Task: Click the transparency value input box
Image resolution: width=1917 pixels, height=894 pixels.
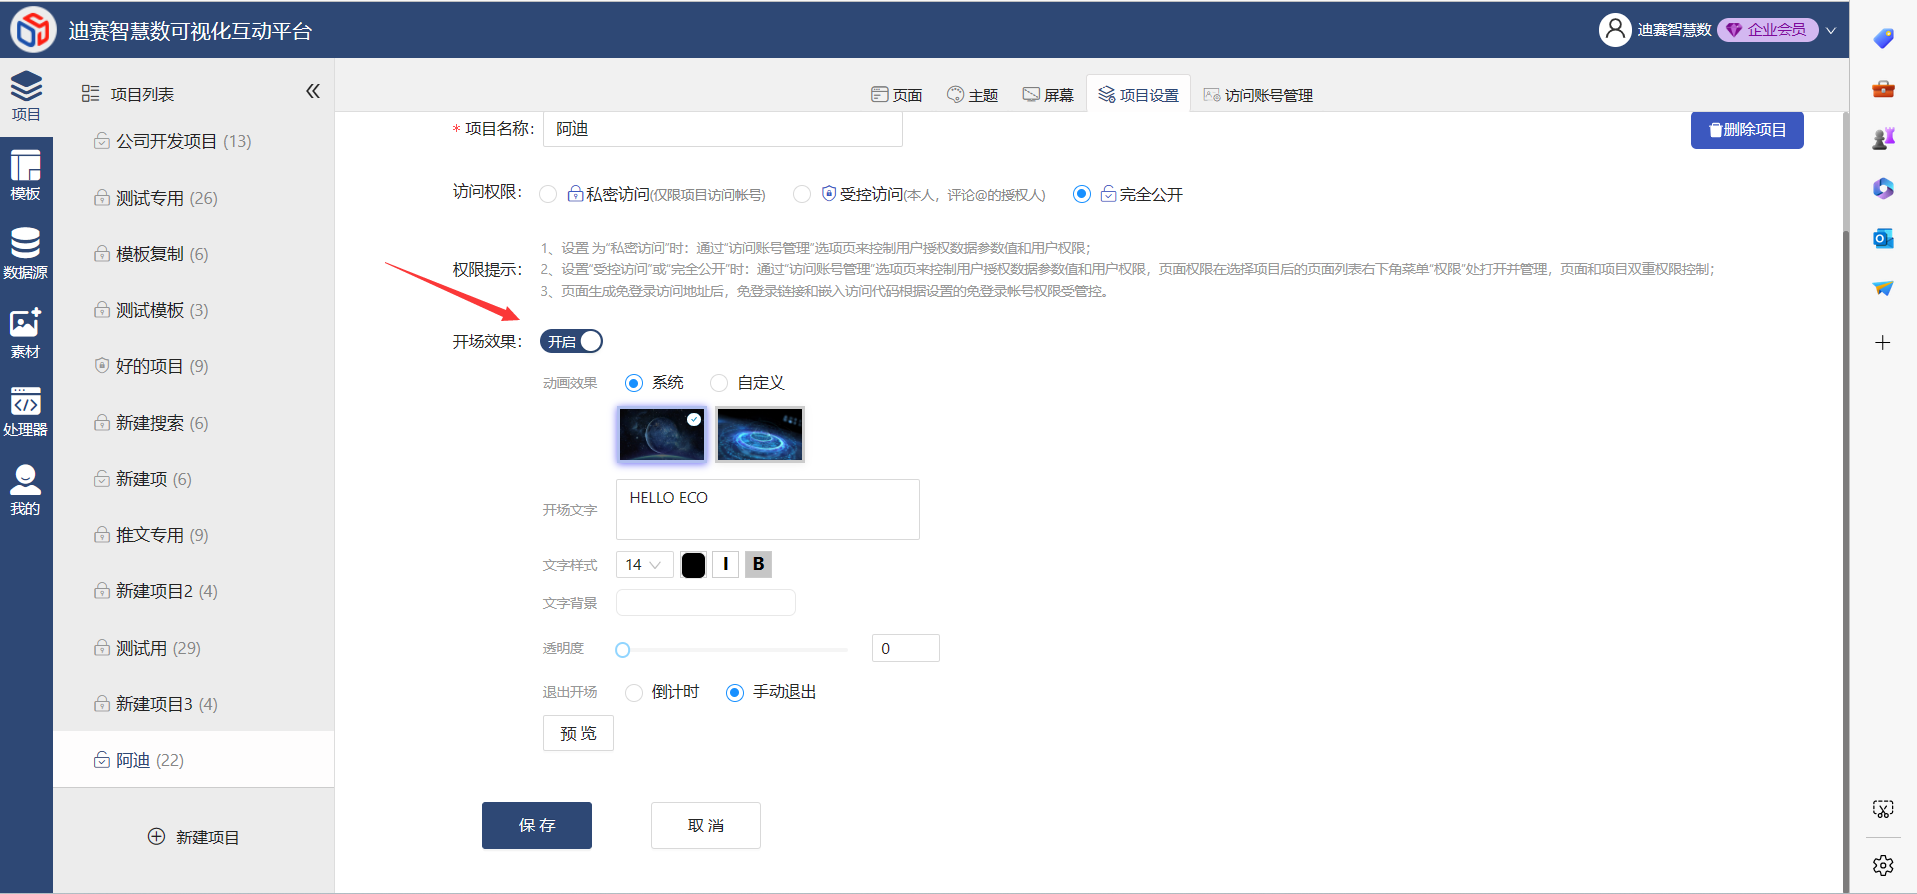Action: coord(906,648)
